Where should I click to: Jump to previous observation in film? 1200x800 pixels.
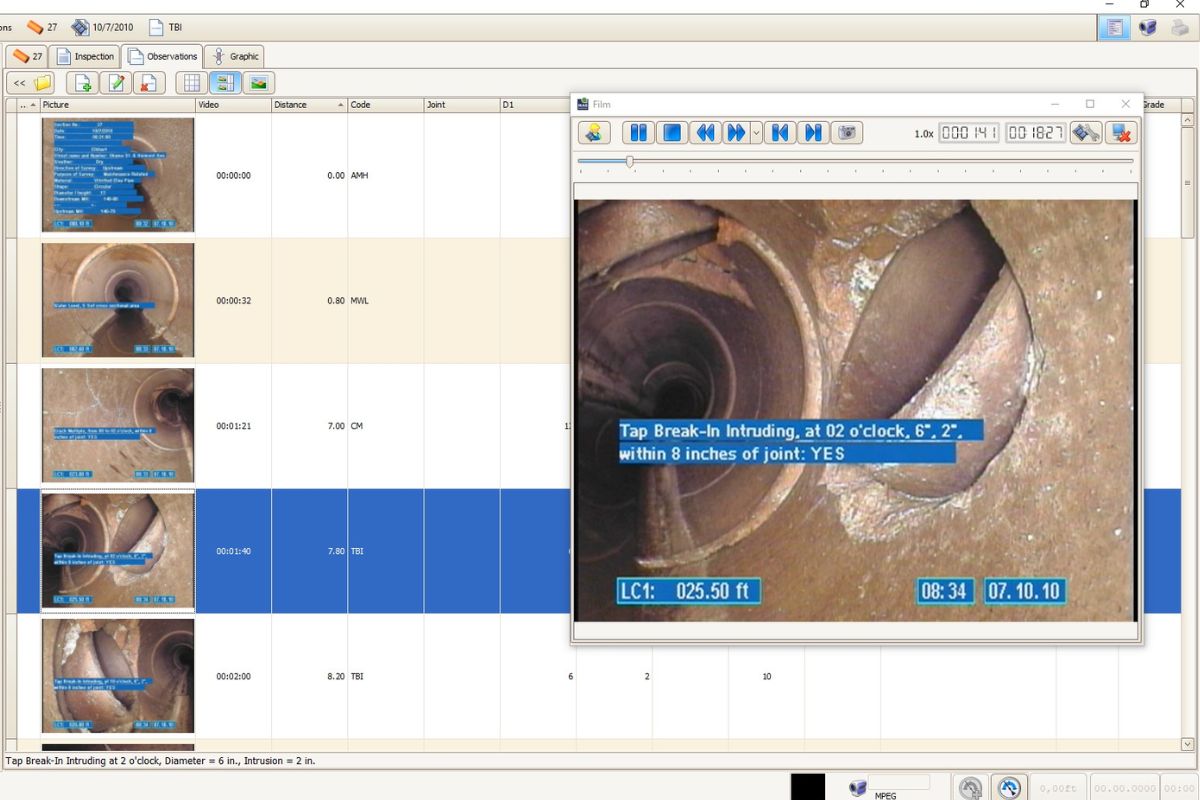pos(781,132)
